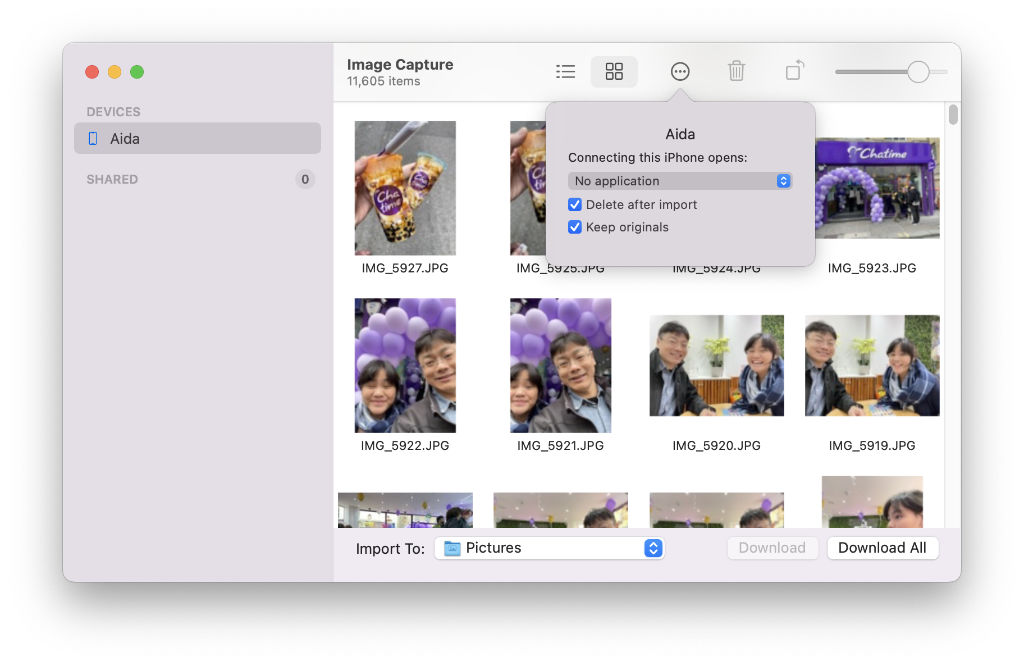Uncheck Delete after import
Viewport: 1024px width, 665px height.
(575, 205)
